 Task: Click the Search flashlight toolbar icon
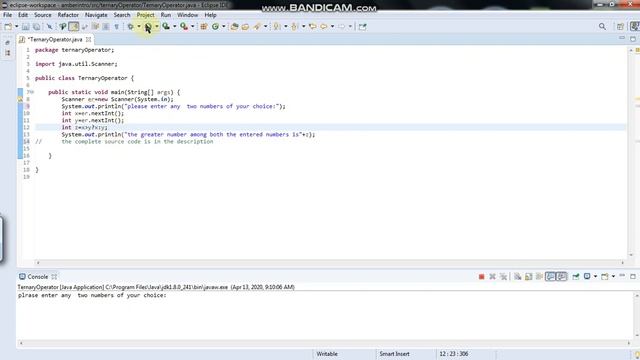click(257, 27)
